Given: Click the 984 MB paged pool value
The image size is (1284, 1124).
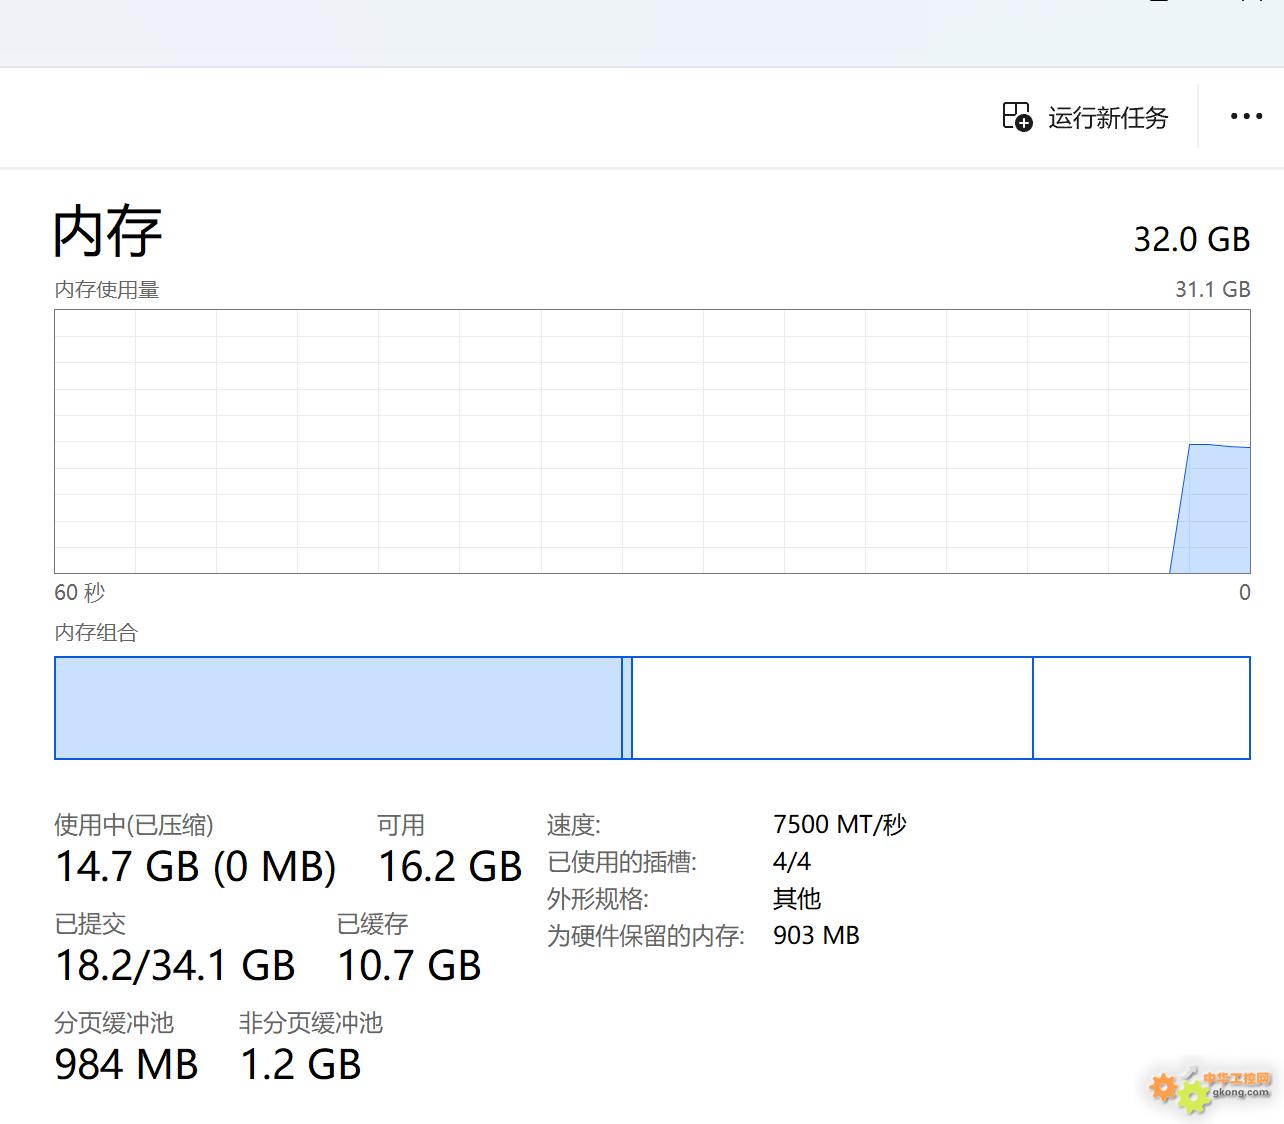Looking at the screenshot, I should pos(127,1065).
